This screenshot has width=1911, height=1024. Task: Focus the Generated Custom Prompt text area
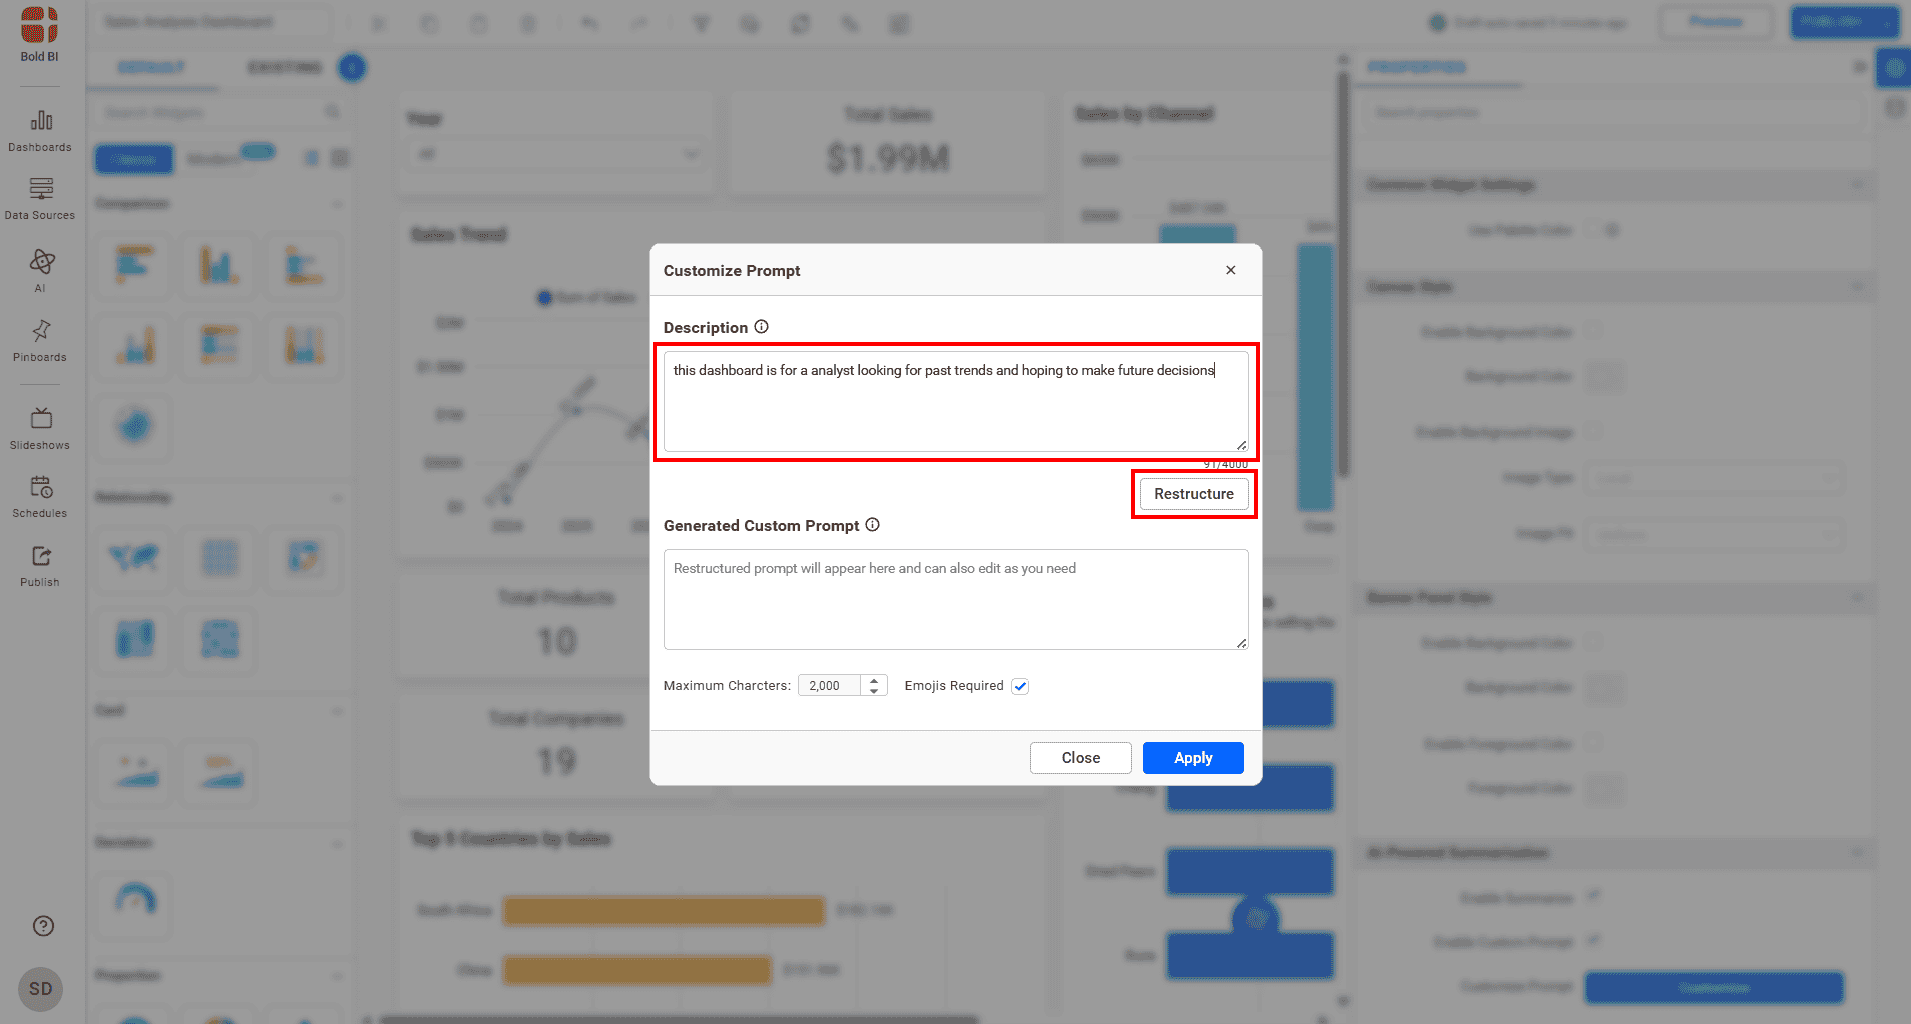[956, 599]
